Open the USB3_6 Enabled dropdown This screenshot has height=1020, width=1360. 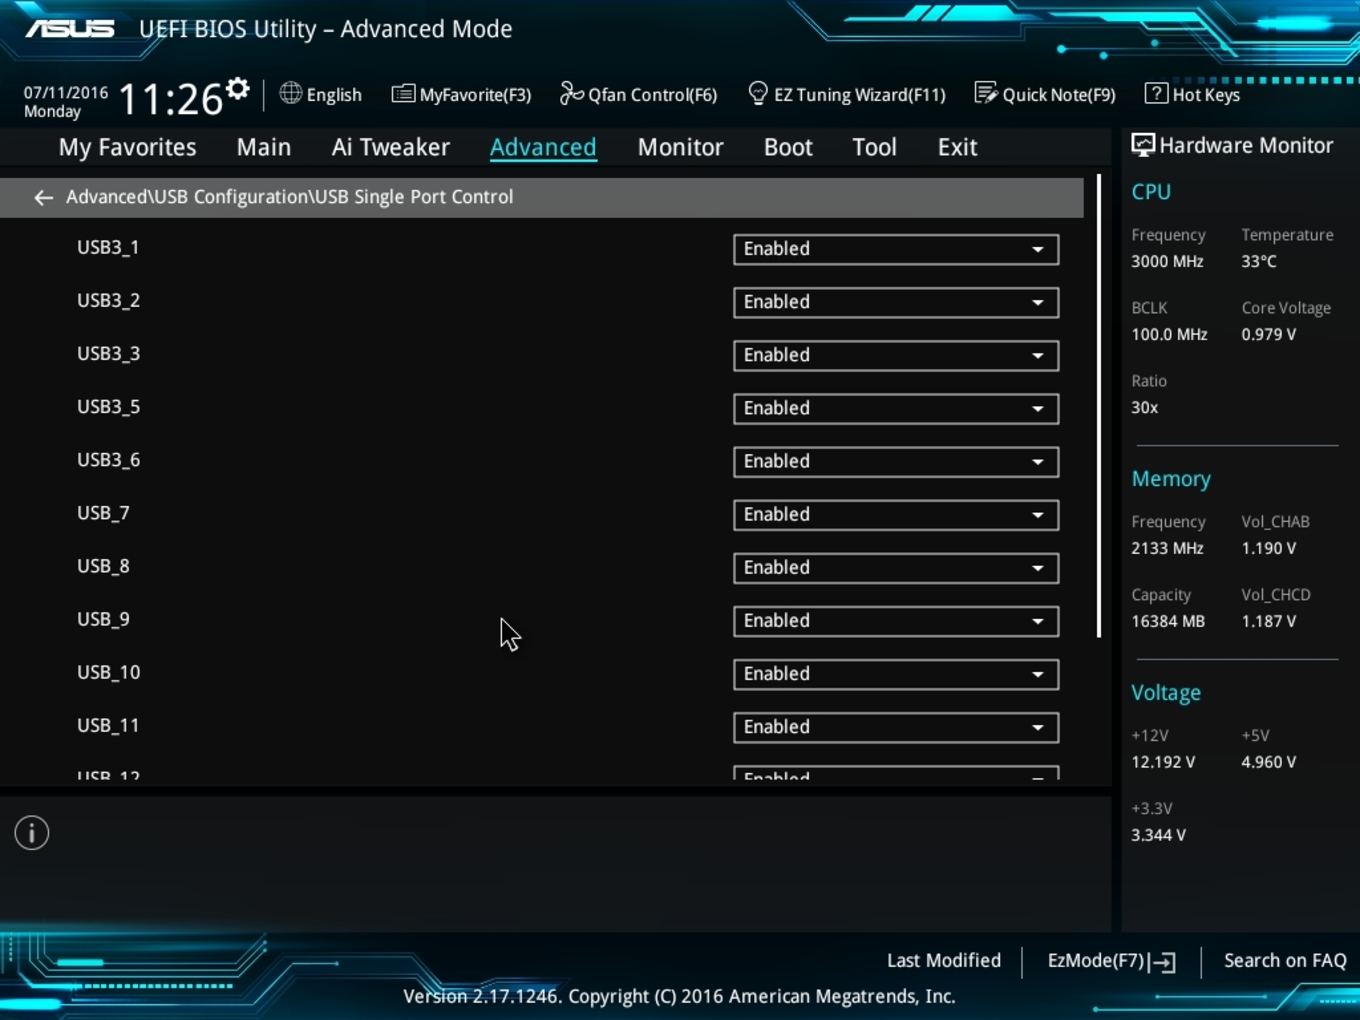[896, 461]
